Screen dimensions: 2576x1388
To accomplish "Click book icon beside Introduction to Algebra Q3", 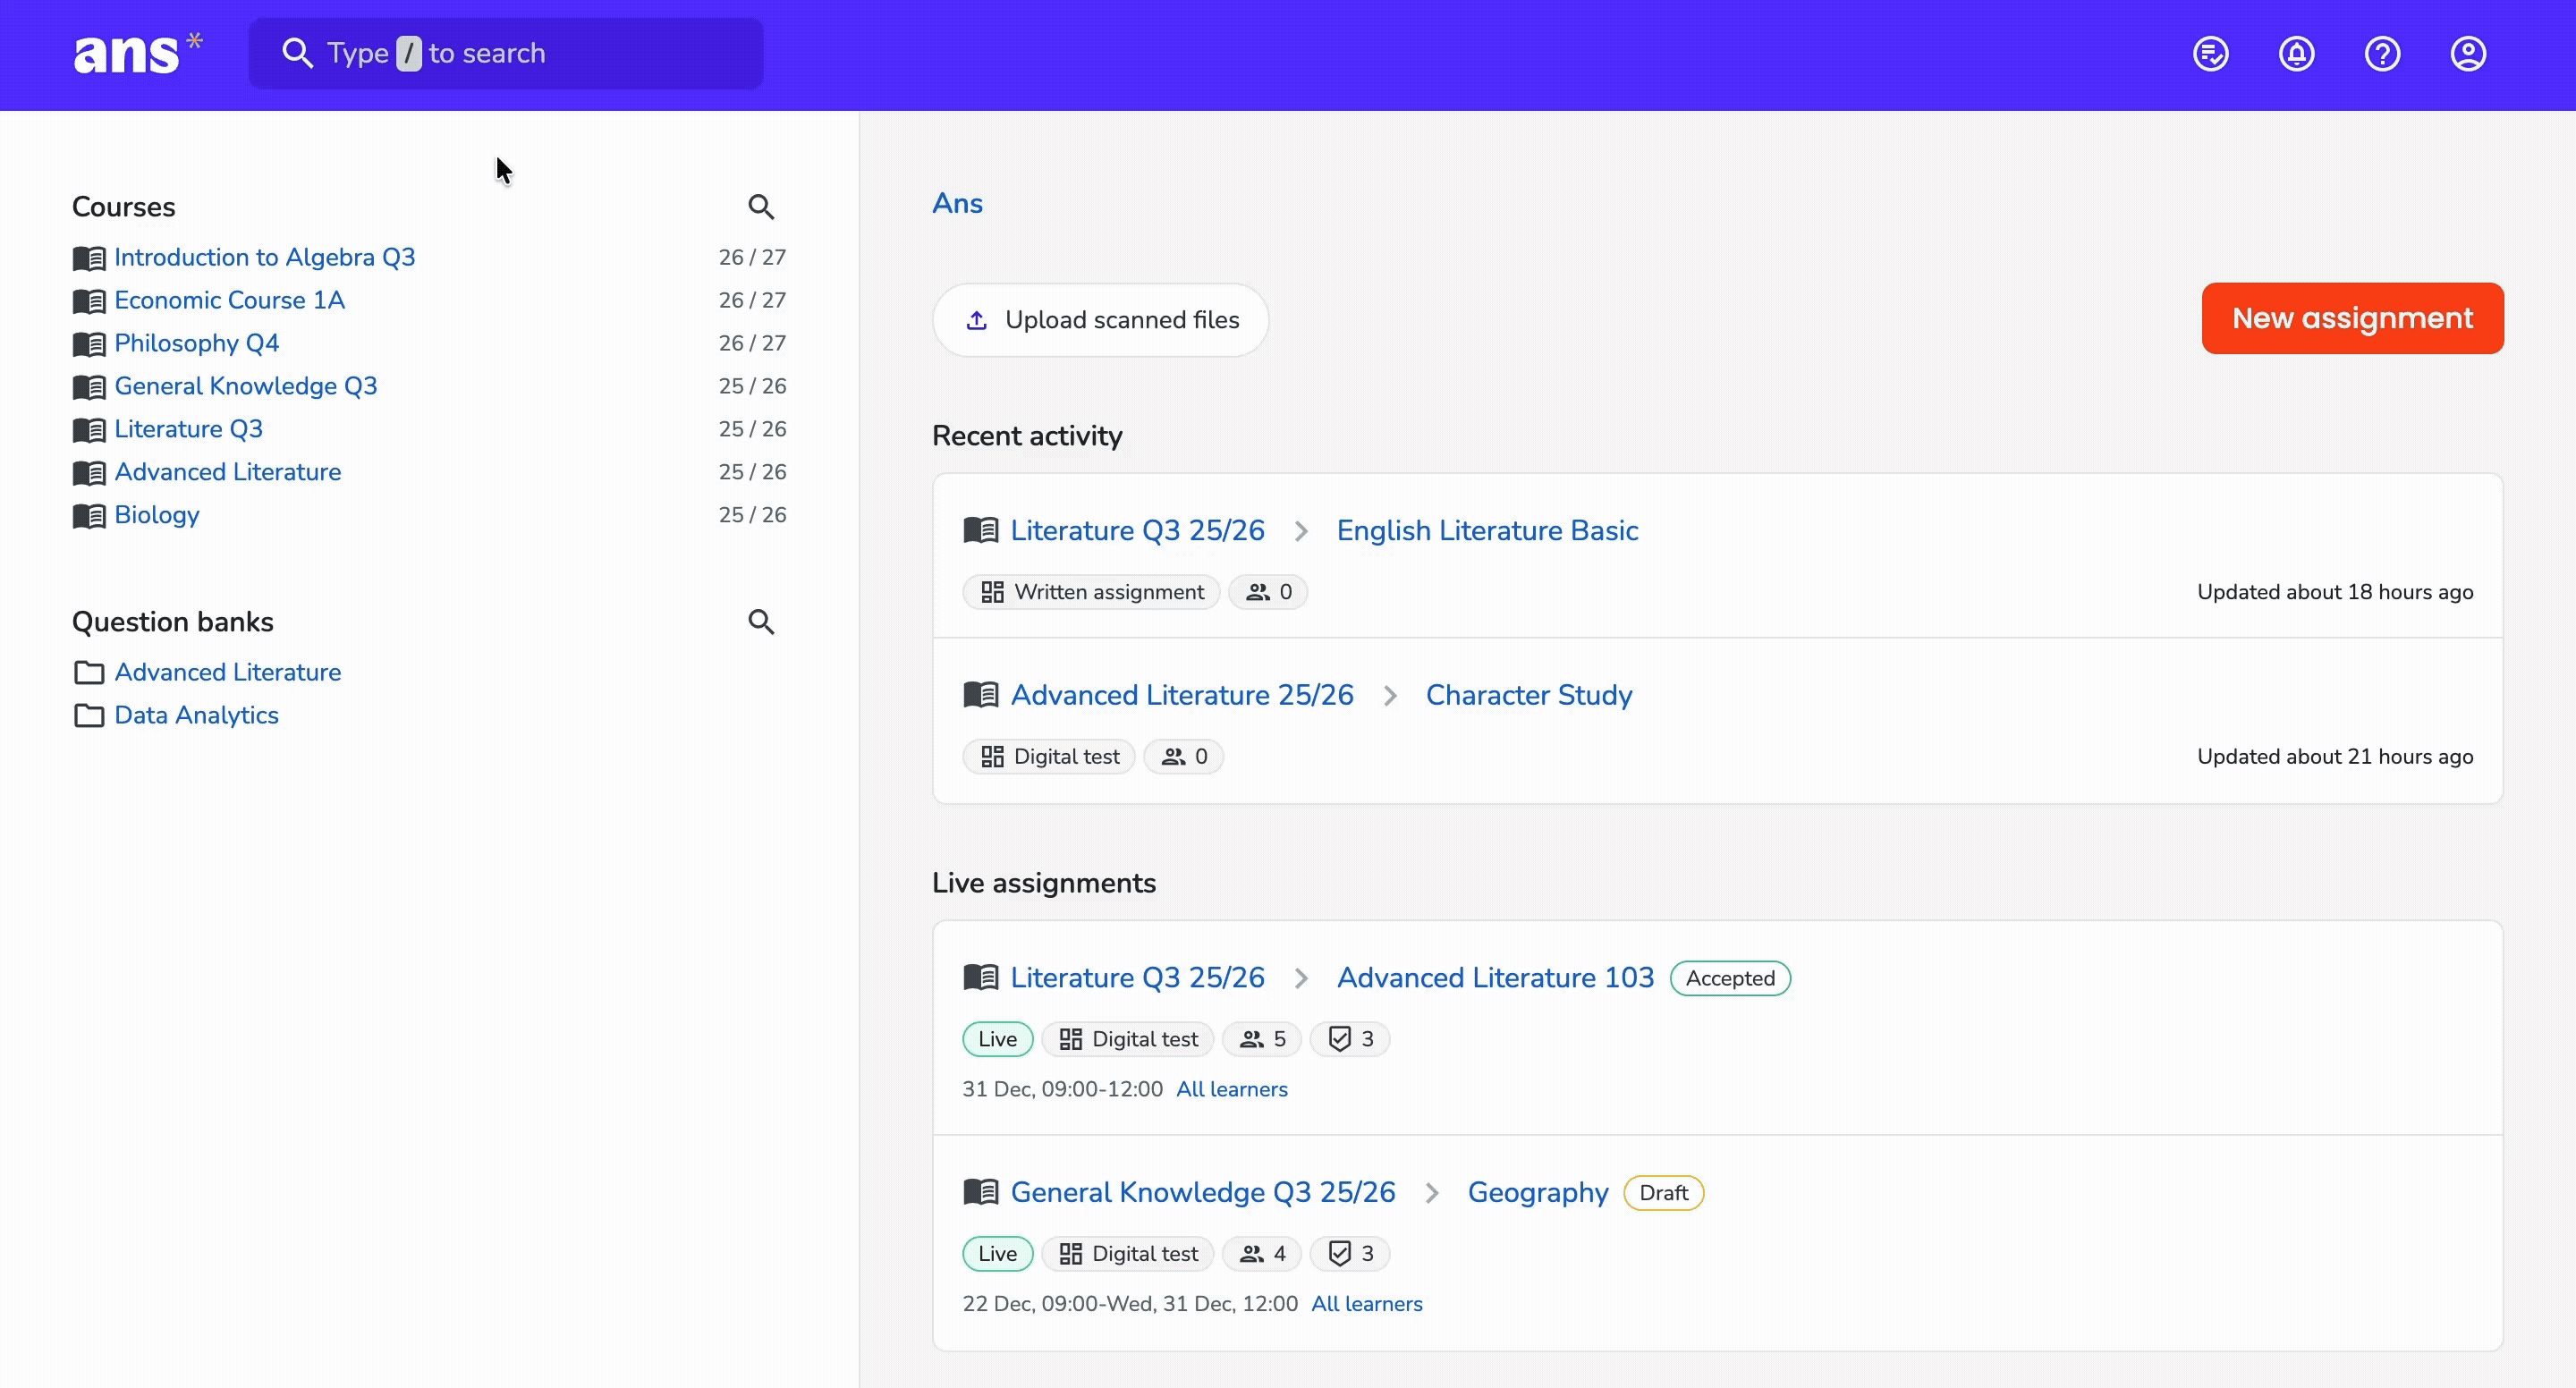I will (89, 258).
